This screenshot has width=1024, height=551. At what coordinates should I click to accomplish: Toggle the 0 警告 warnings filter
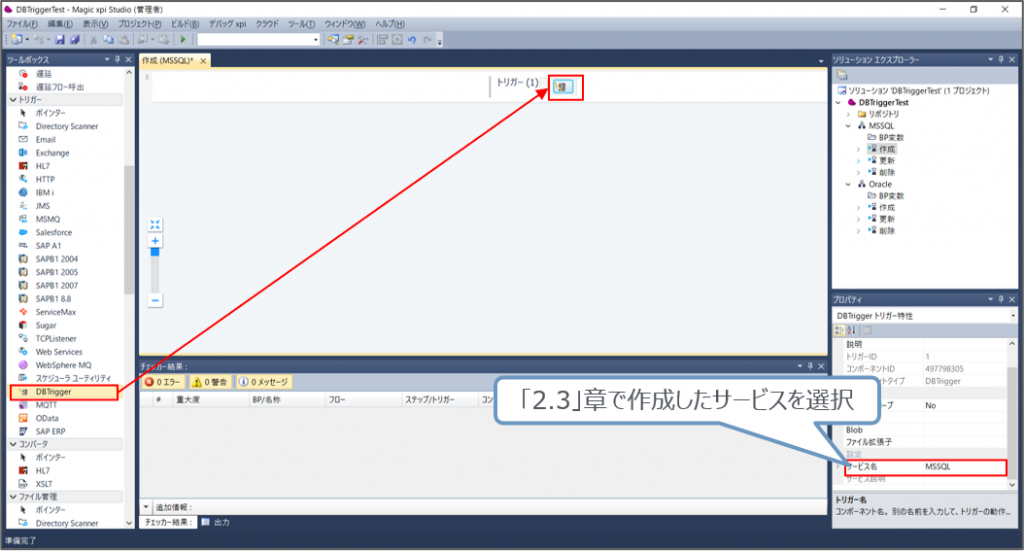211,382
